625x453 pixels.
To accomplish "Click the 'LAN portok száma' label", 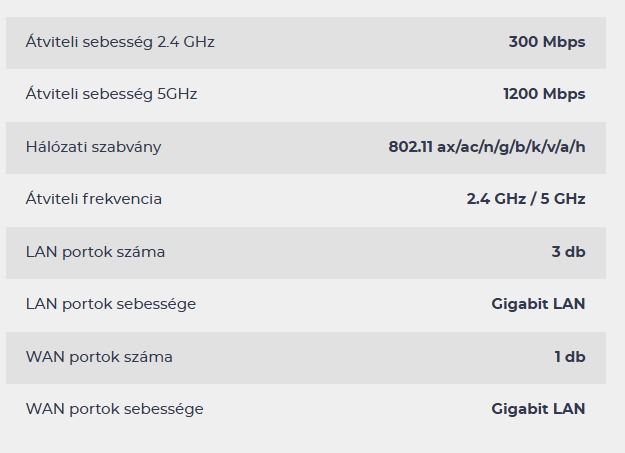I will tap(95, 252).
